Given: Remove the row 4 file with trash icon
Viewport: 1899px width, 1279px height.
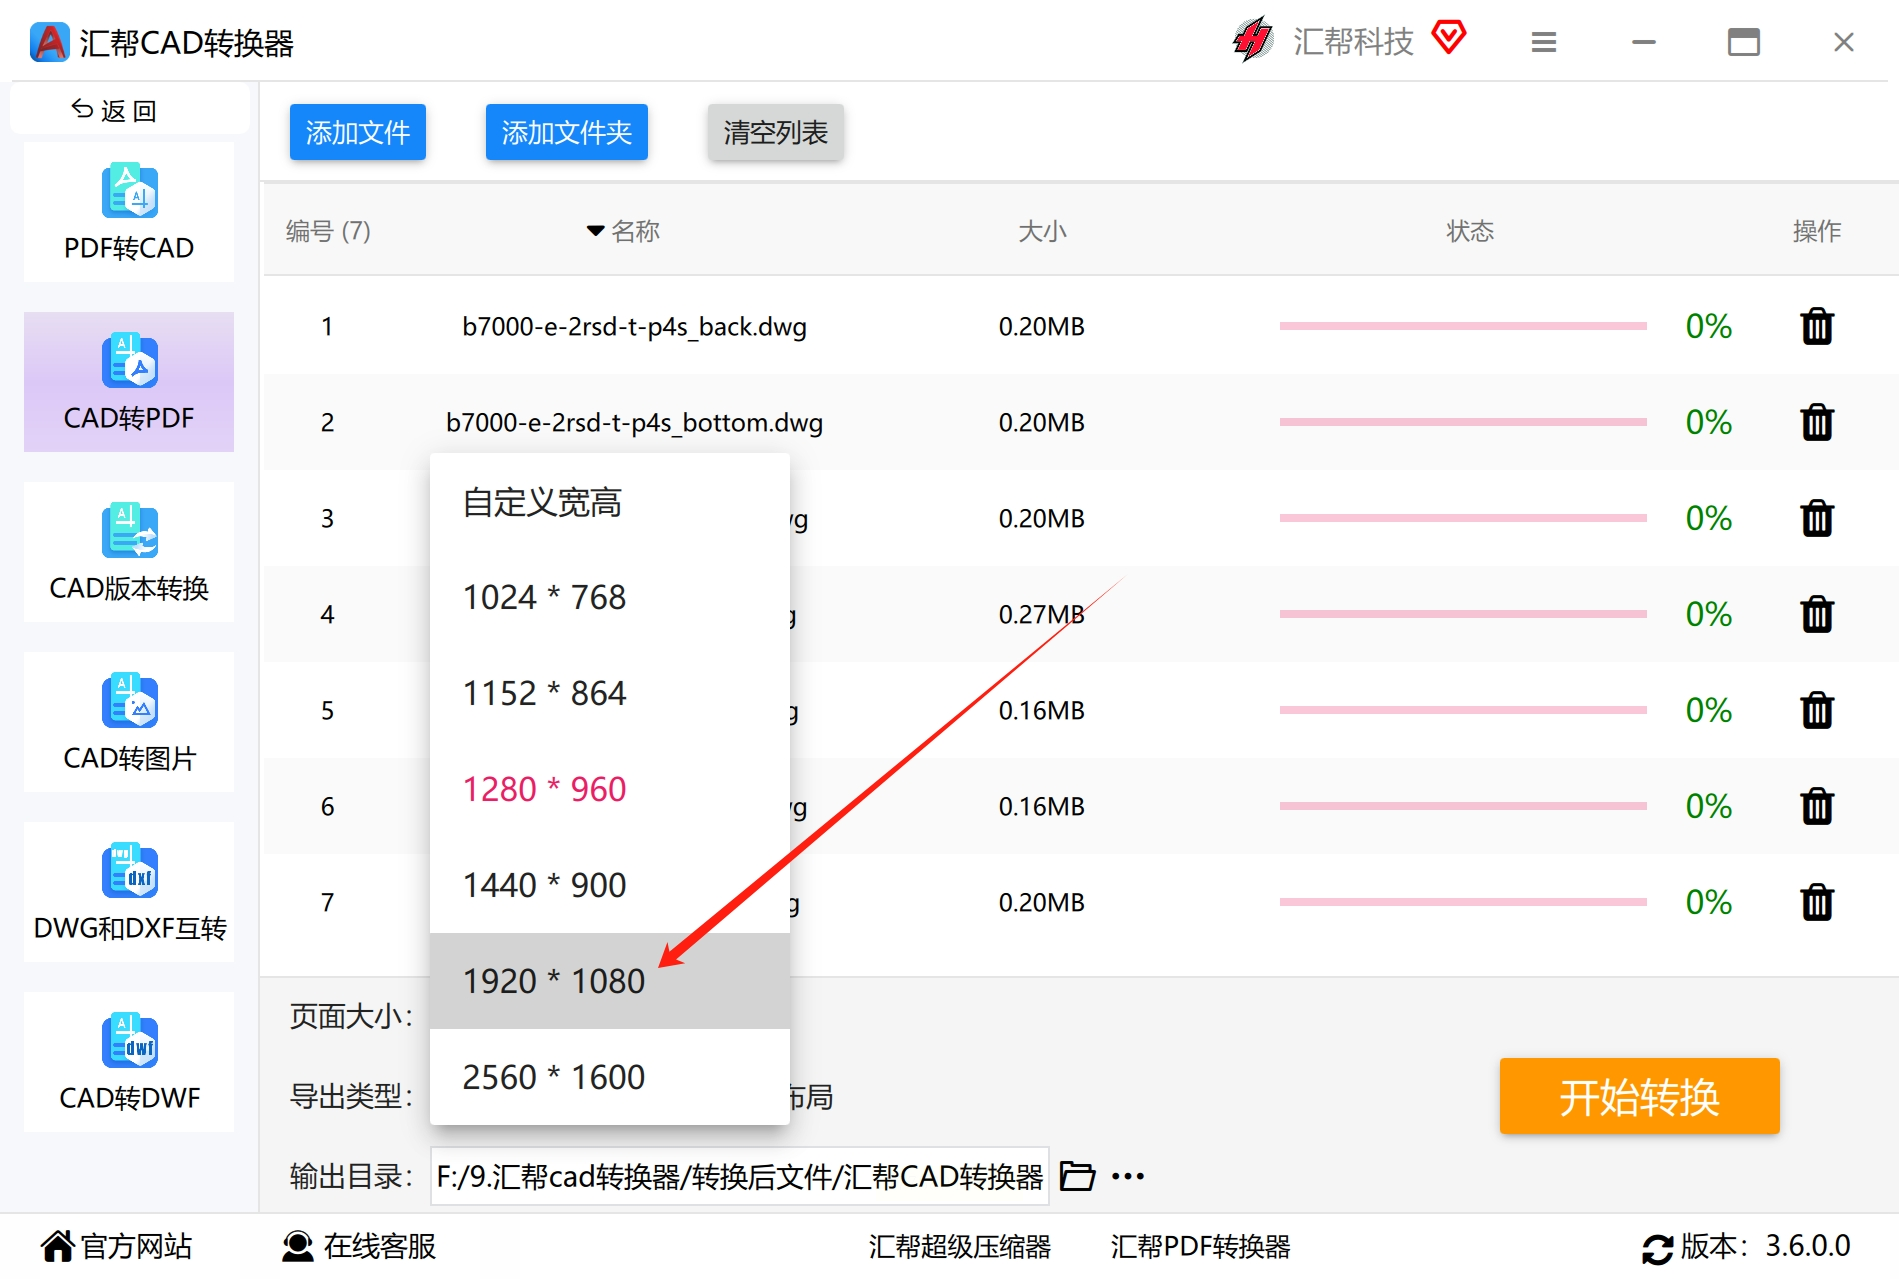Looking at the screenshot, I should [x=1817, y=614].
